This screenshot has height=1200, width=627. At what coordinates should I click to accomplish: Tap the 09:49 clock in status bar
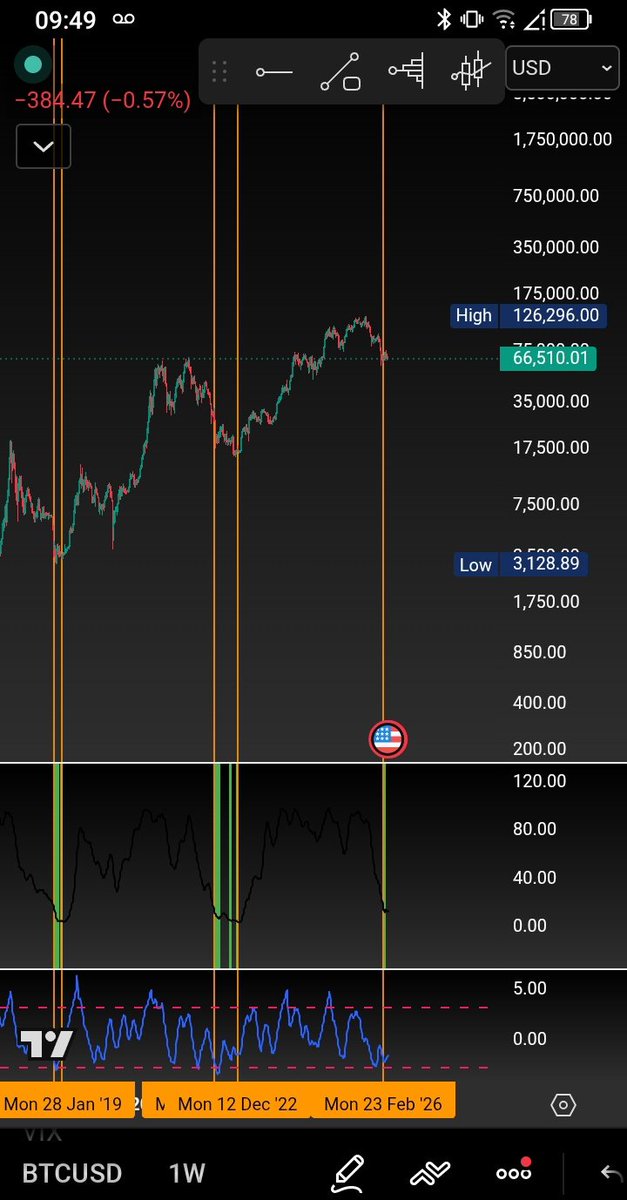pyautogui.click(x=65, y=19)
